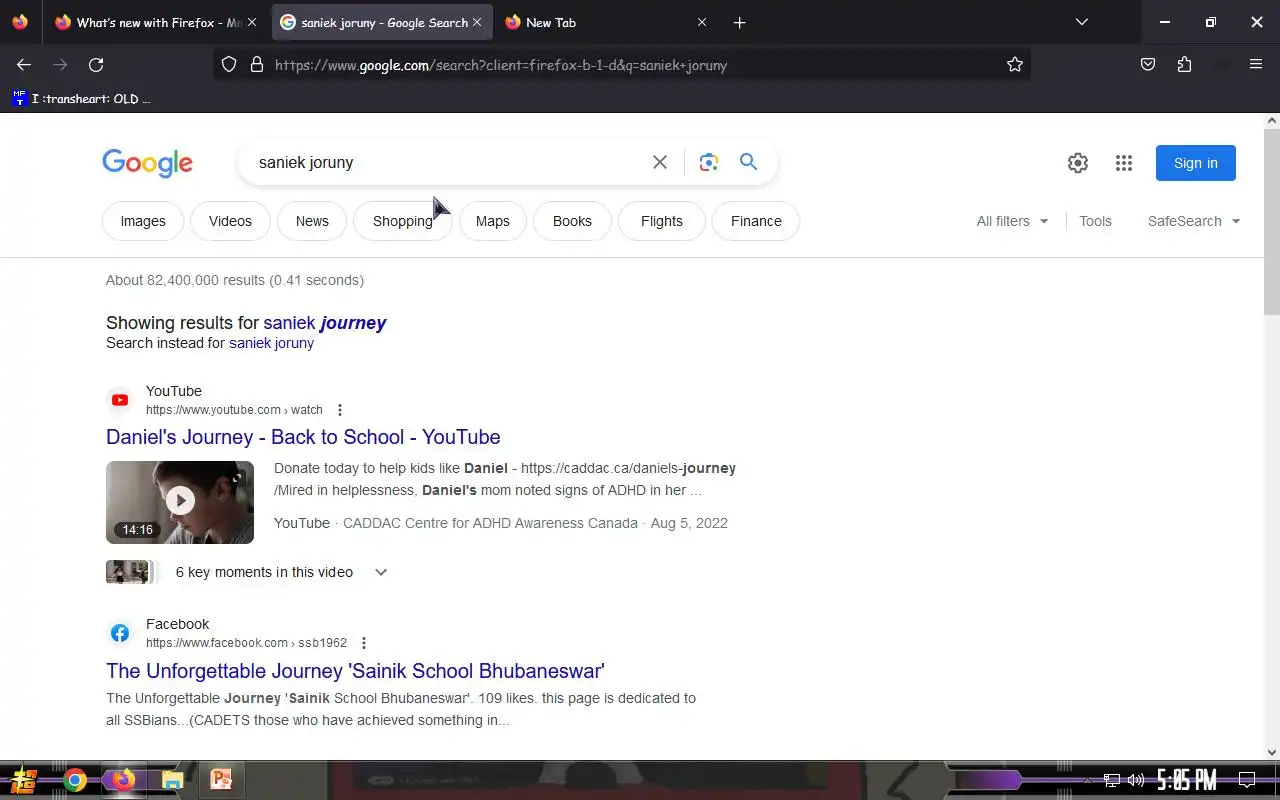1280x800 pixels.
Task: Open the list all tabs dropdown
Action: tap(1081, 22)
